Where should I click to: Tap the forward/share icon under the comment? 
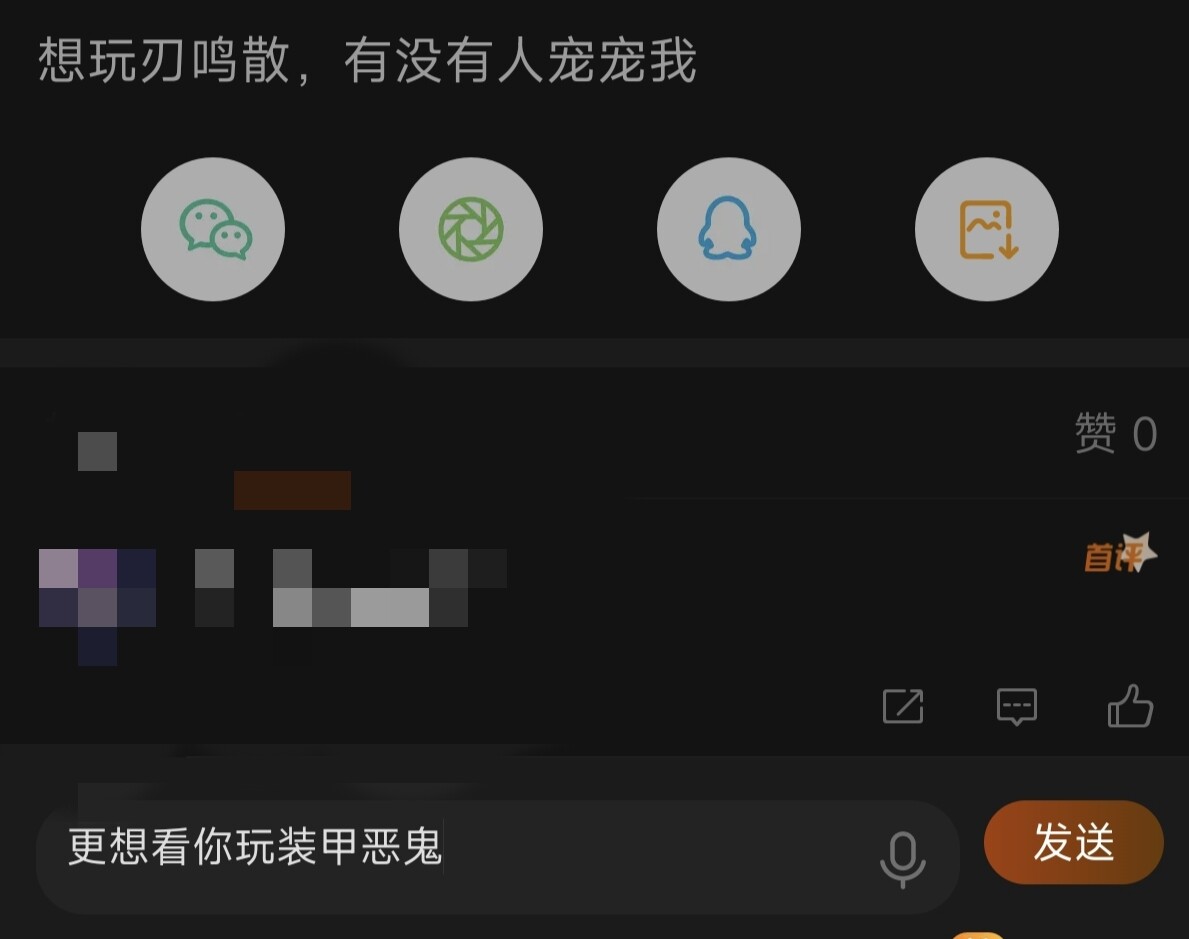pos(903,706)
